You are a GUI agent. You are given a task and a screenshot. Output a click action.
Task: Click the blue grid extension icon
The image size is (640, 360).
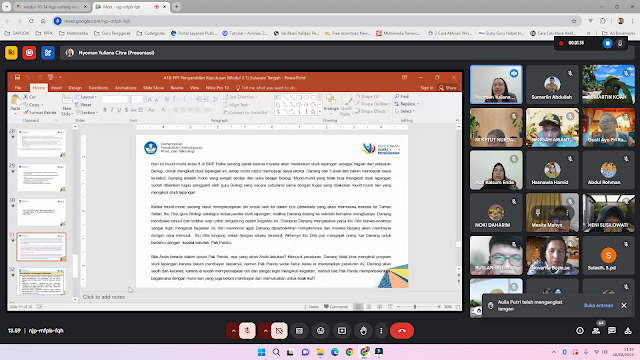48,53
